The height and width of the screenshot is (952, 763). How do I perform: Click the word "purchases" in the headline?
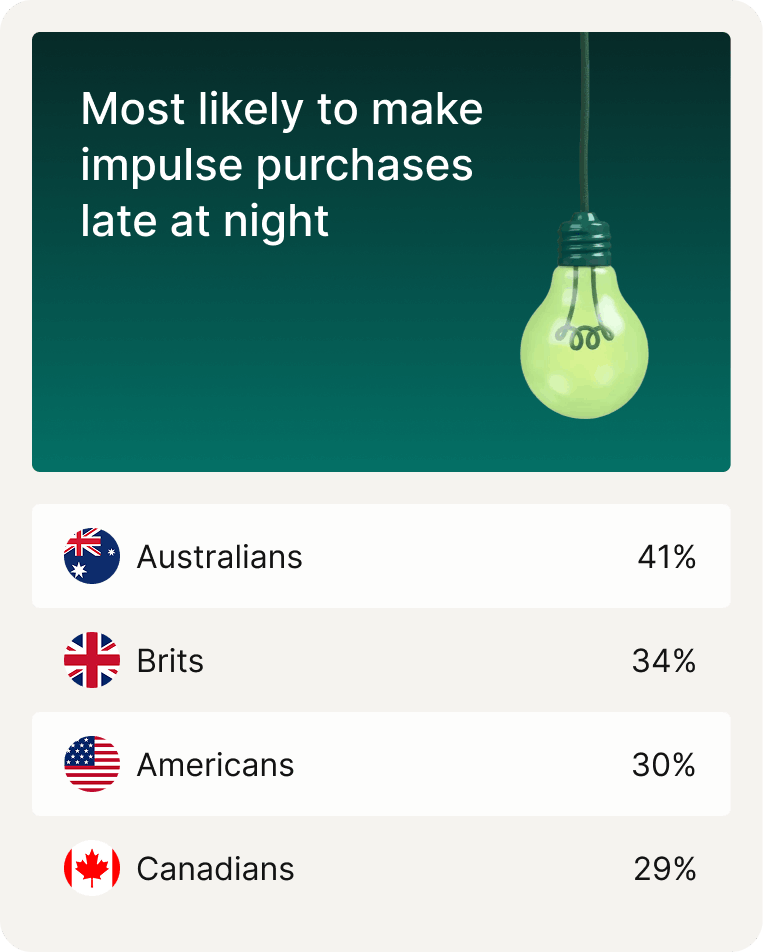pos(364,166)
